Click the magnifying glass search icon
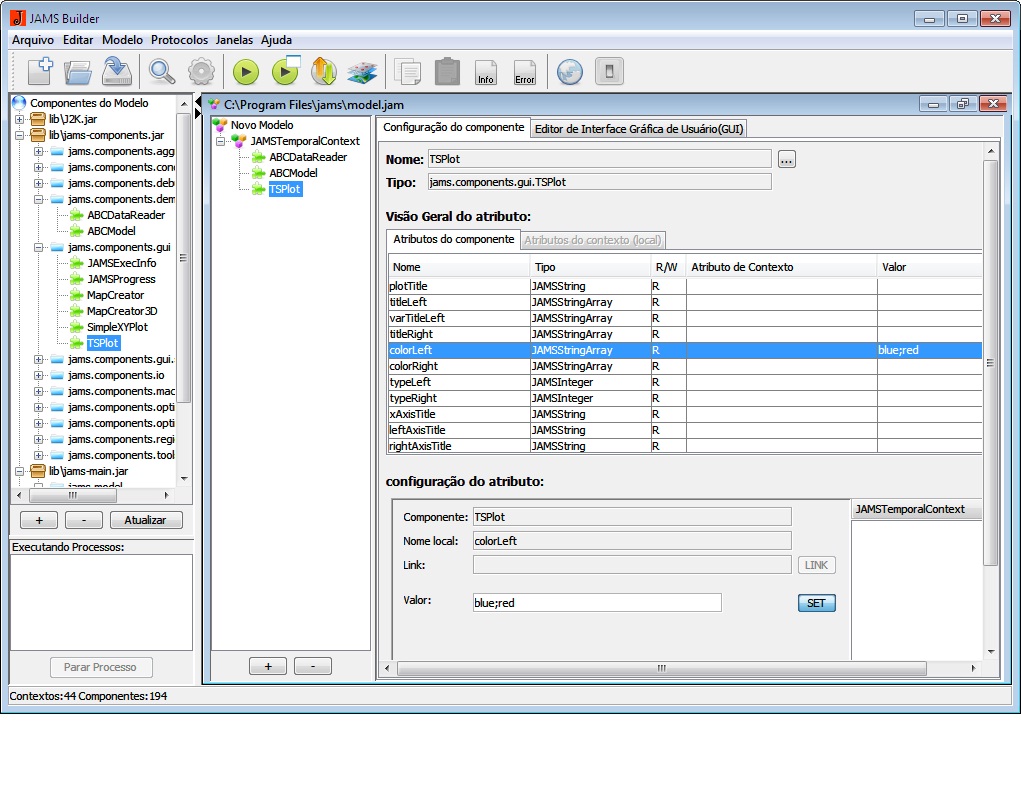The image size is (1021, 810). pos(161,72)
